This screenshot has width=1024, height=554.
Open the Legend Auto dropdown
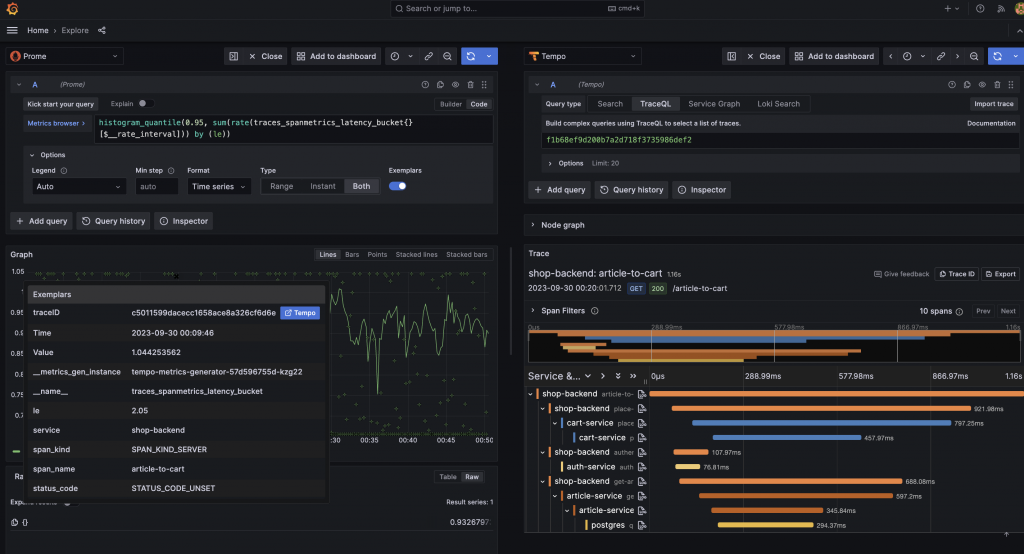coord(77,186)
